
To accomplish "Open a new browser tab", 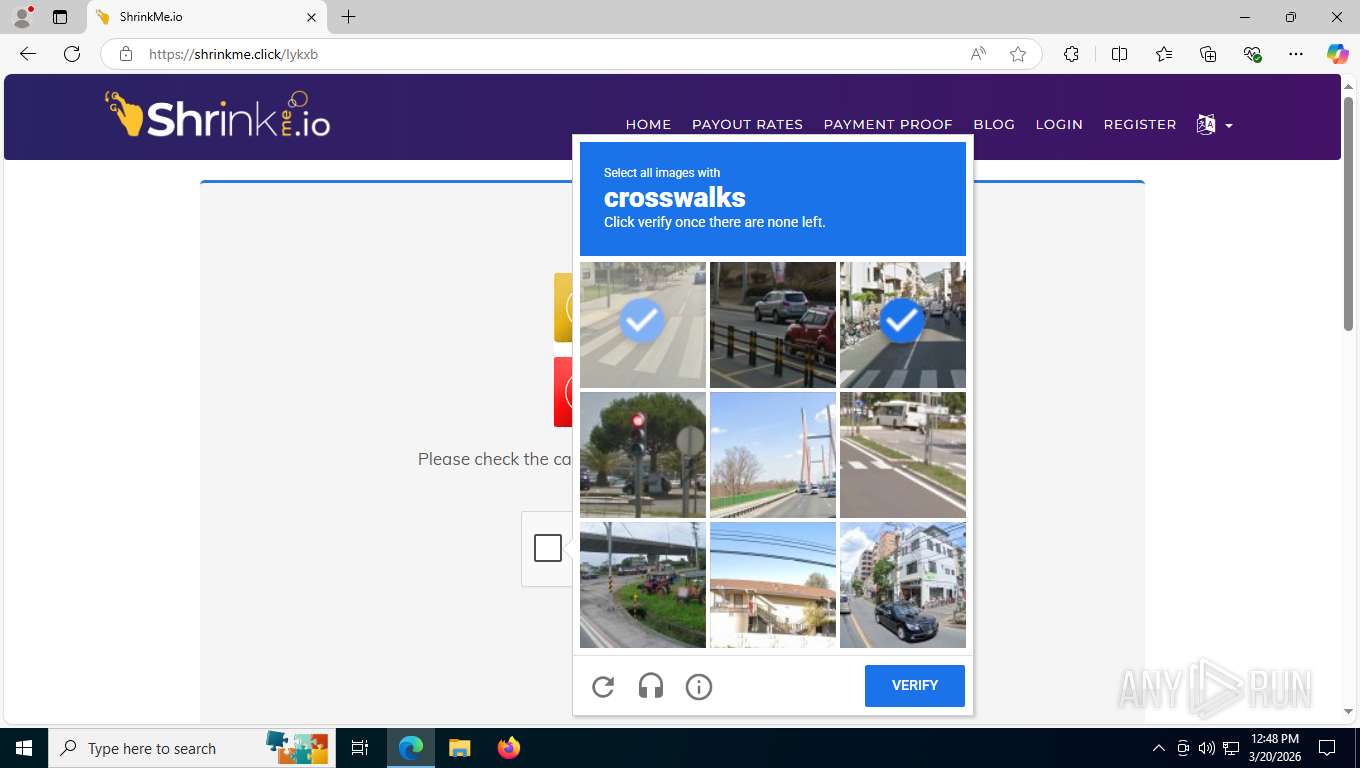I will 348,17.
